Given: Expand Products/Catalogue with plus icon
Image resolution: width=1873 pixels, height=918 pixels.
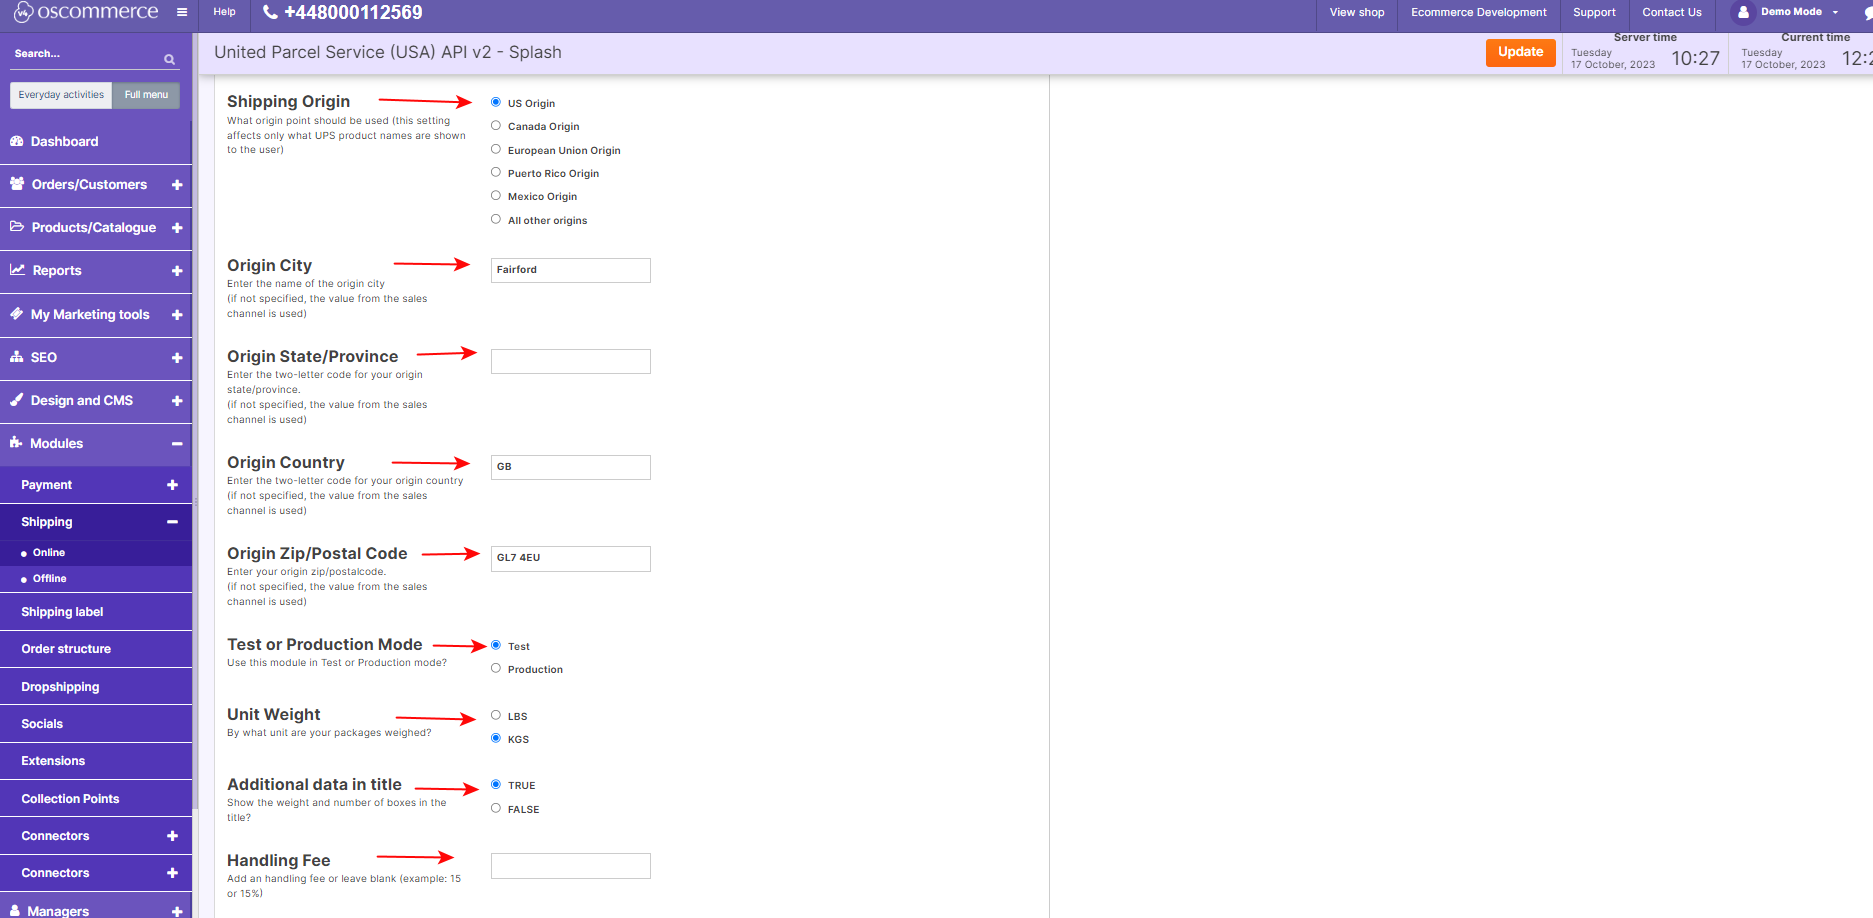Looking at the screenshot, I should tap(177, 228).
